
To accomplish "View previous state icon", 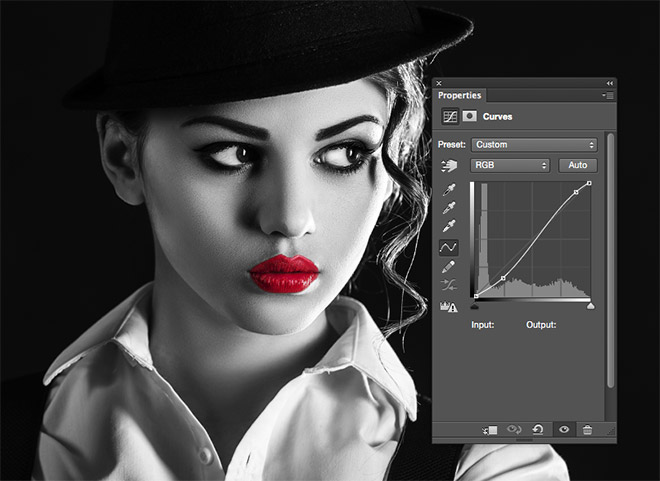I will tap(514, 430).
